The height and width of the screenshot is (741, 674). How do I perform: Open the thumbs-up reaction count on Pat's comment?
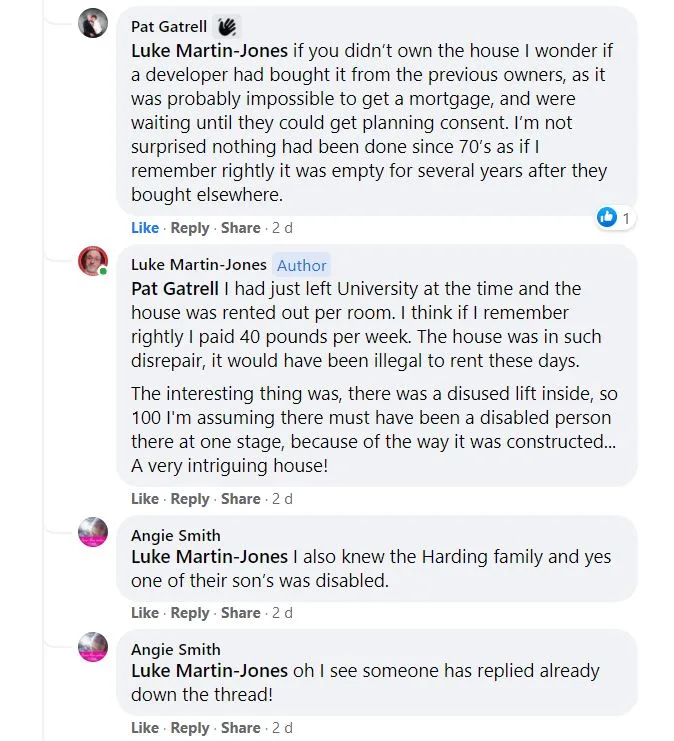click(614, 216)
